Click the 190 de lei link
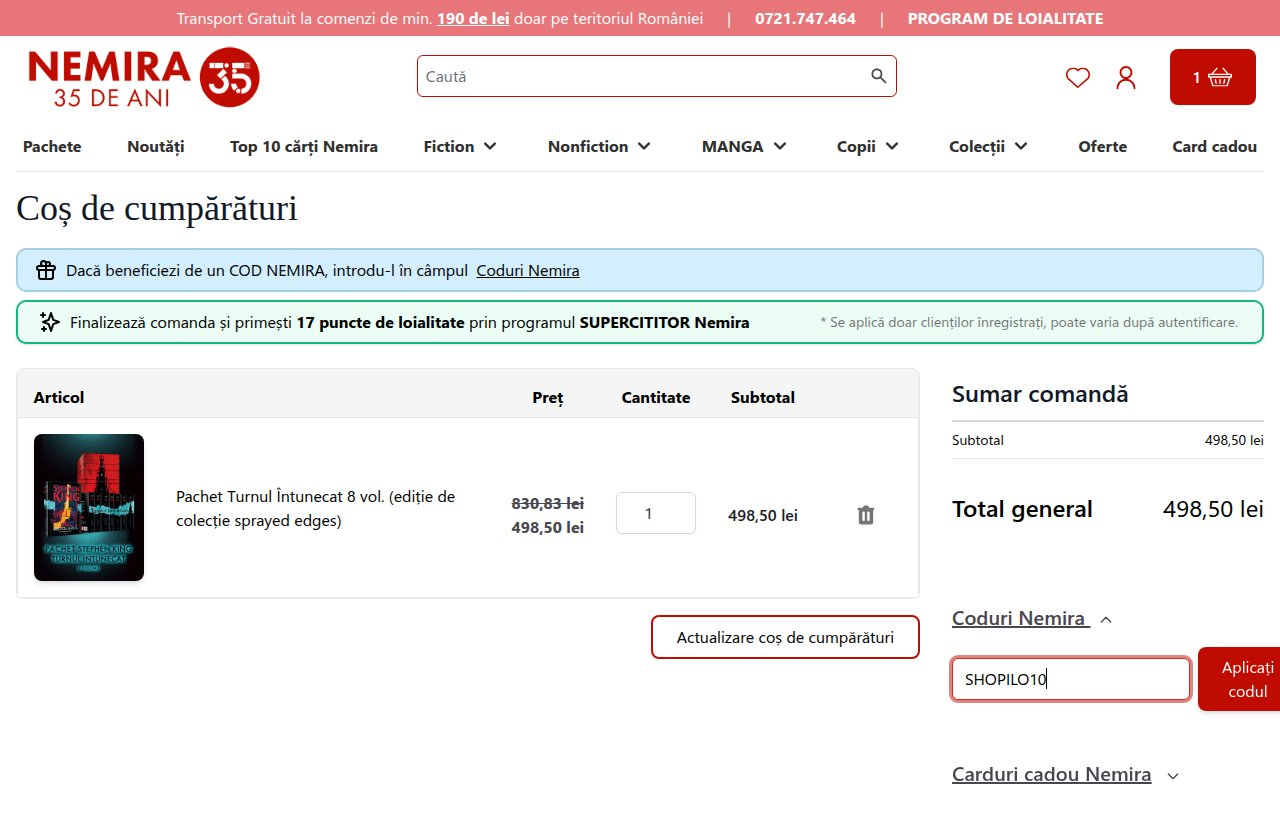This screenshot has height=832, width=1280. pyautogui.click(x=473, y=18)
